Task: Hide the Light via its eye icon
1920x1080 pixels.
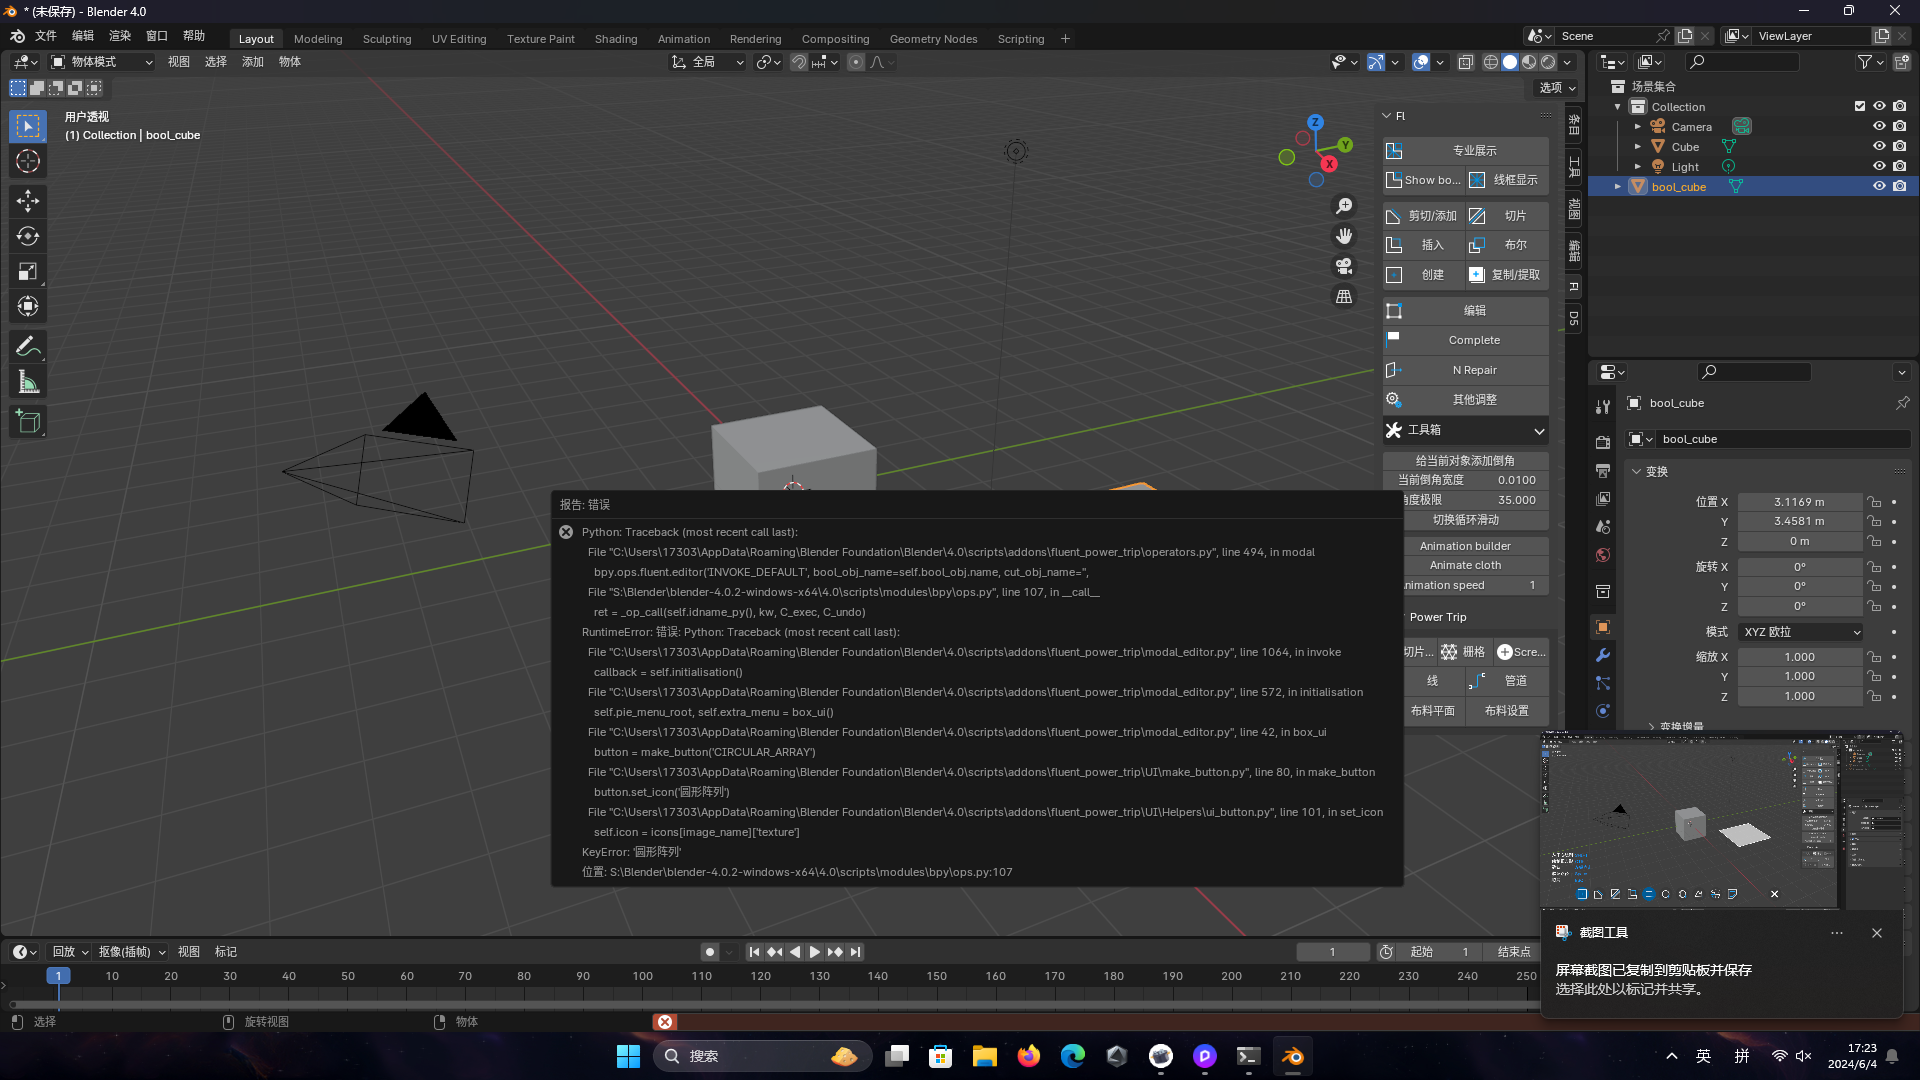Action: pyautogui.click(x=1879, y=167)
